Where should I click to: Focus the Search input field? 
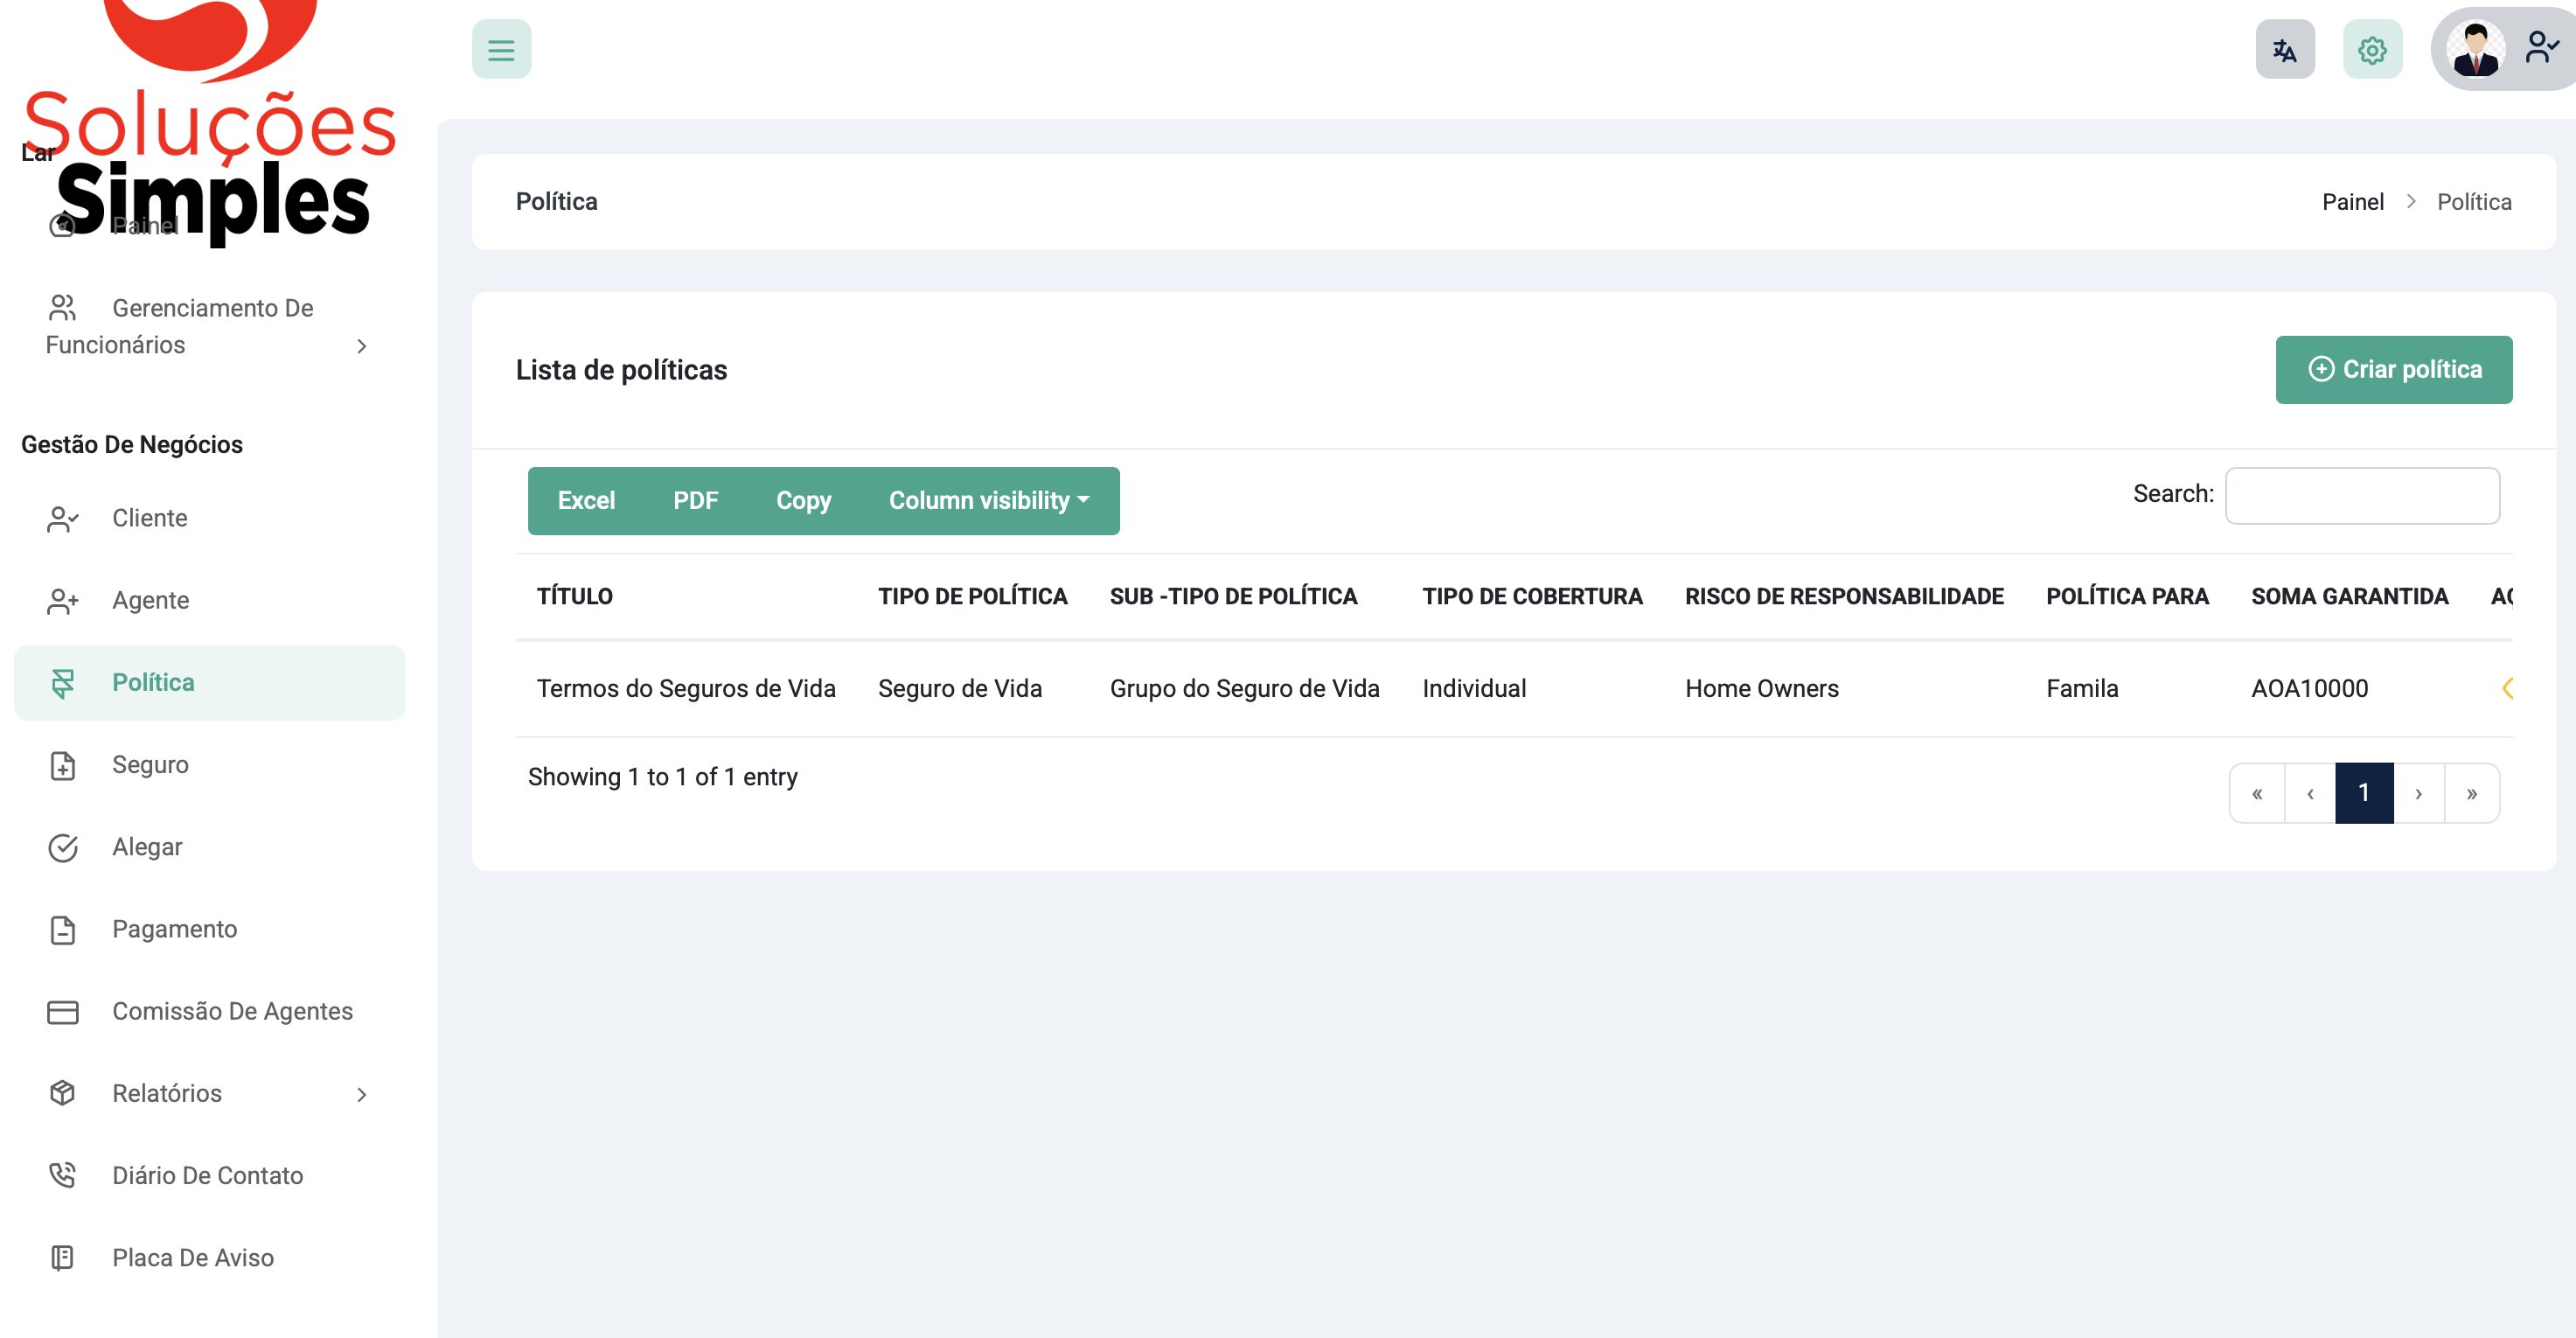[2361, 495]
